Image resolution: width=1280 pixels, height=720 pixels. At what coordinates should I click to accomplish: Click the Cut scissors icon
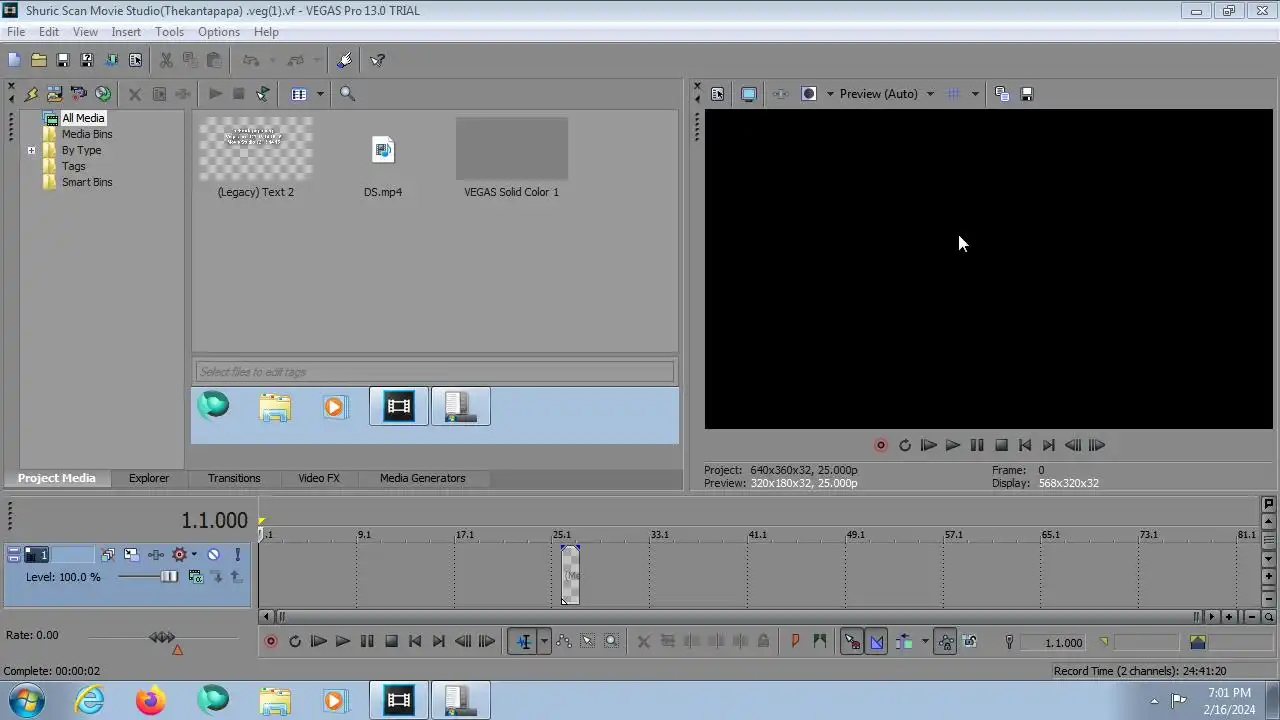pos(166,60)
